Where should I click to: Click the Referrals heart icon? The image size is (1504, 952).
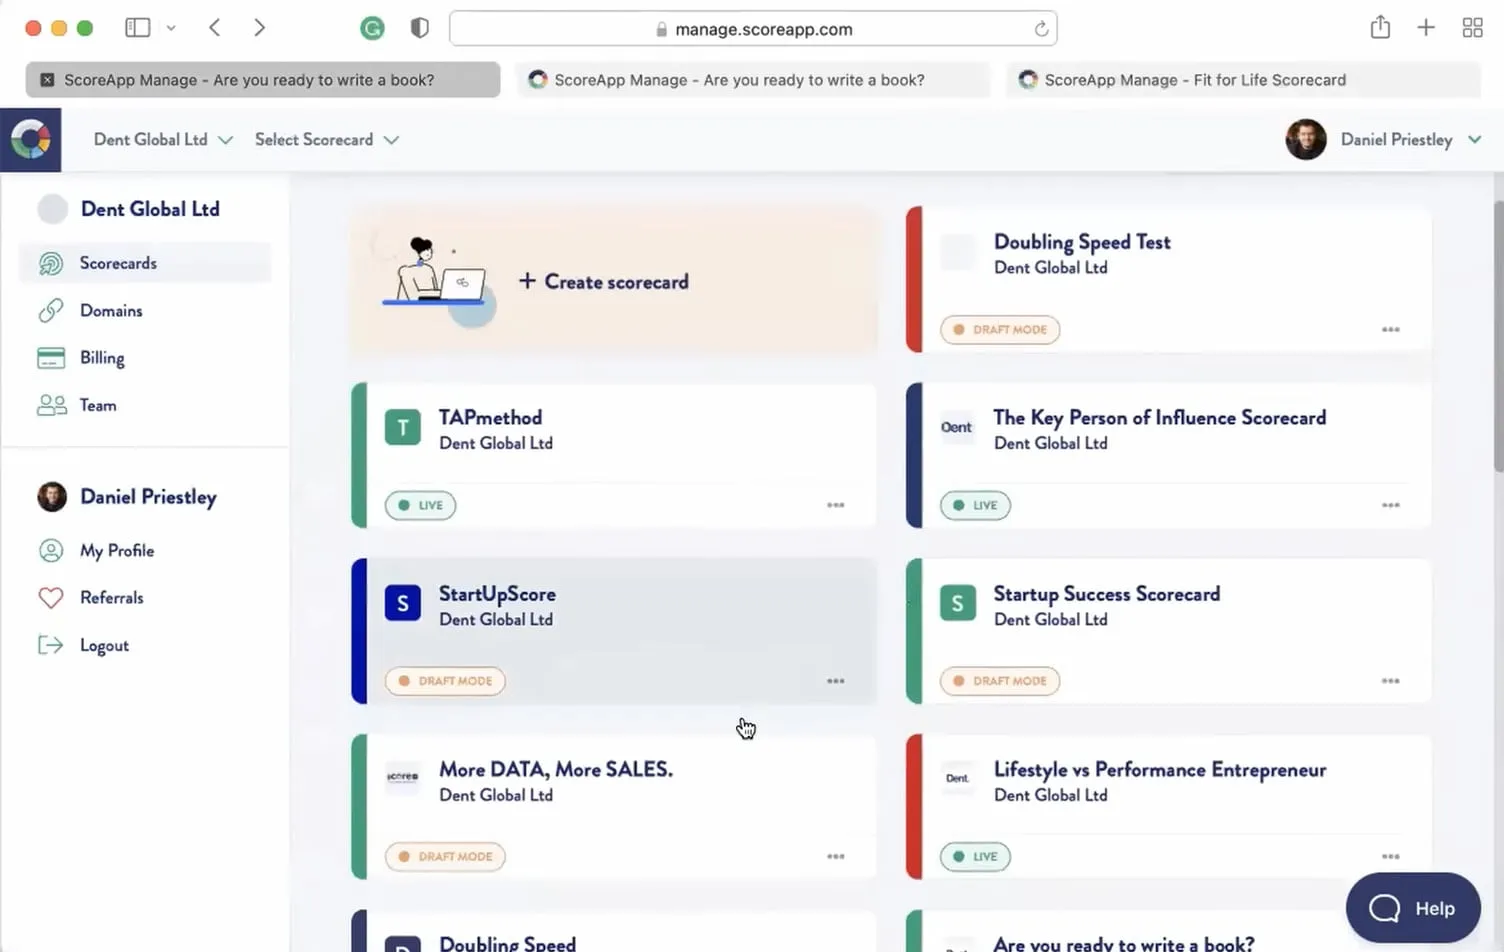click(x=51, y=597)
